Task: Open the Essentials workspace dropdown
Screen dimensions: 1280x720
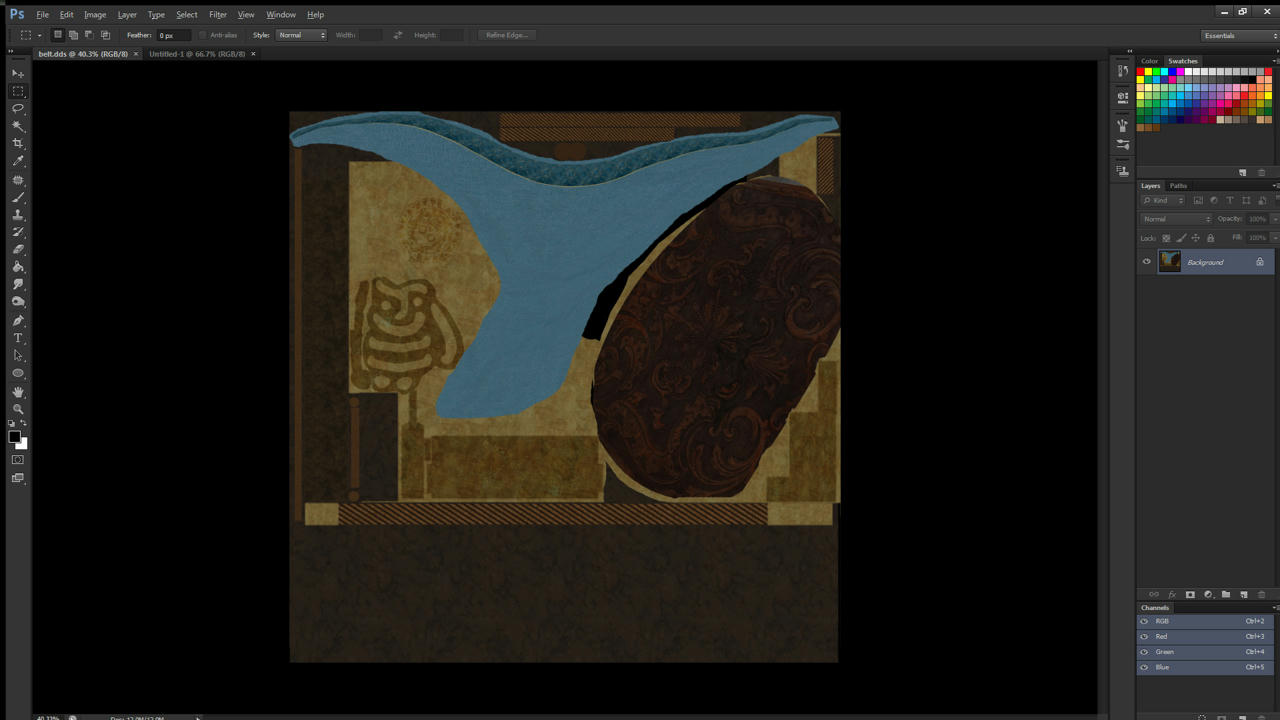Action: point(1240,35)
